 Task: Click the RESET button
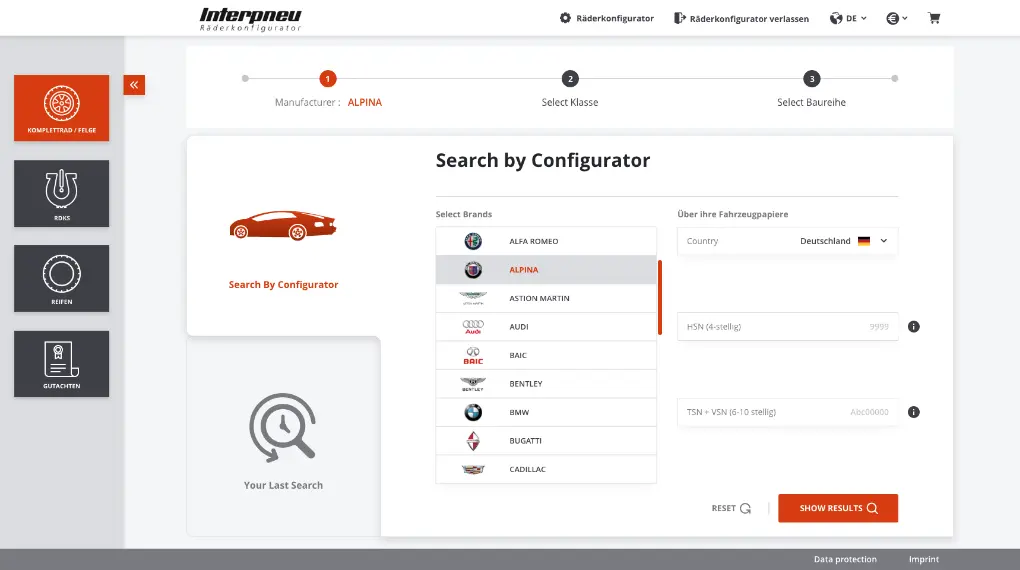(x=731, y=508)
